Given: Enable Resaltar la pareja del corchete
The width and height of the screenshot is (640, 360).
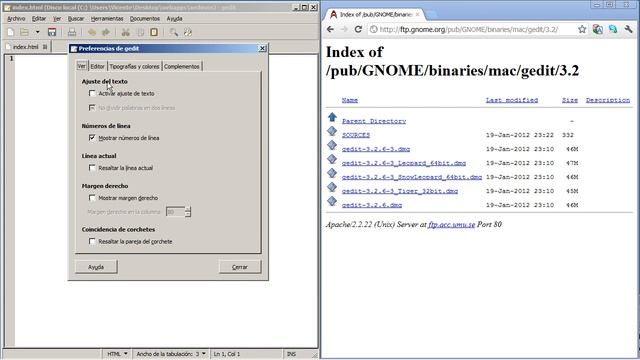Looking at the screenshot, I should pyautogui.click(x=92, y=242).
